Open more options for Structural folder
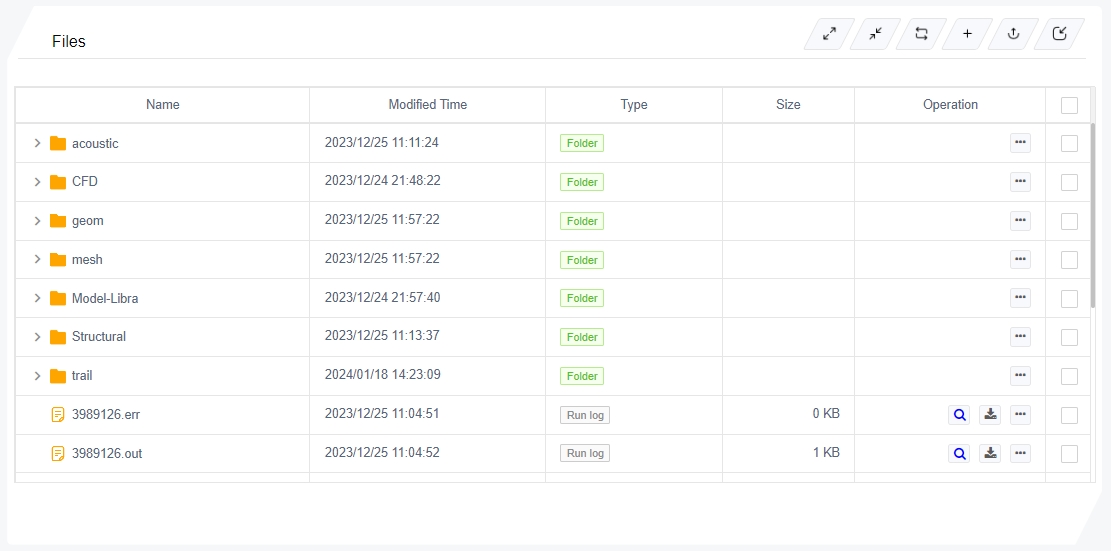This screenshot has width=1111, height=551. click(x=1020, y=336)
